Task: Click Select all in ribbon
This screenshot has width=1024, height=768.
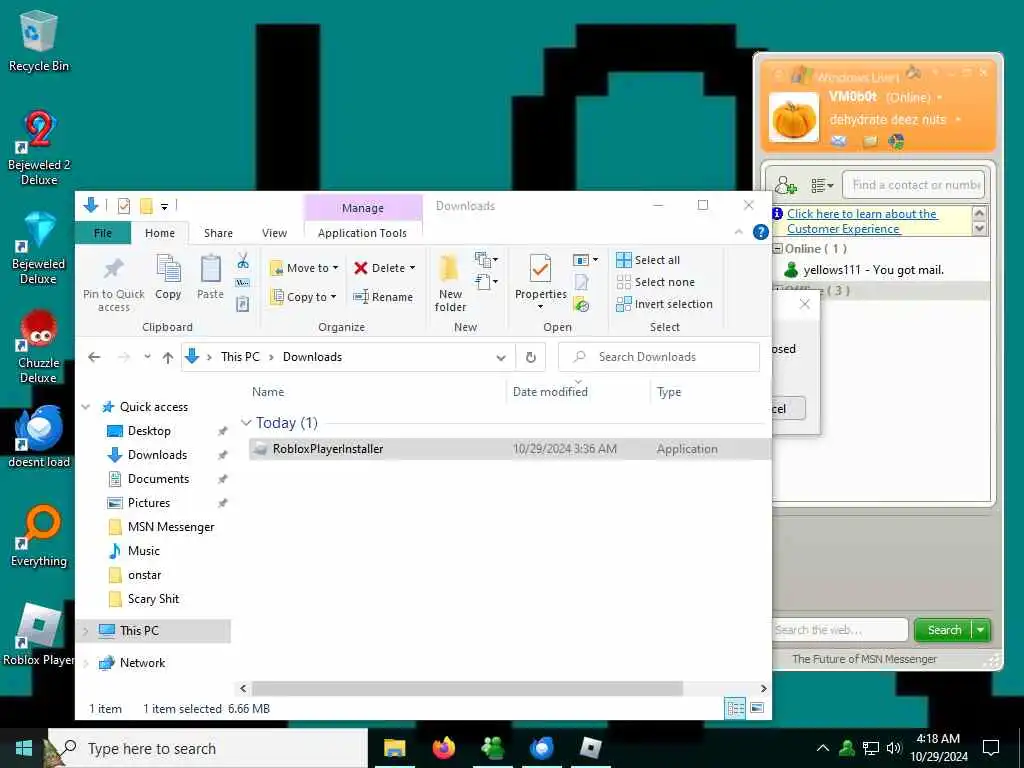Action: pos(648,260)
